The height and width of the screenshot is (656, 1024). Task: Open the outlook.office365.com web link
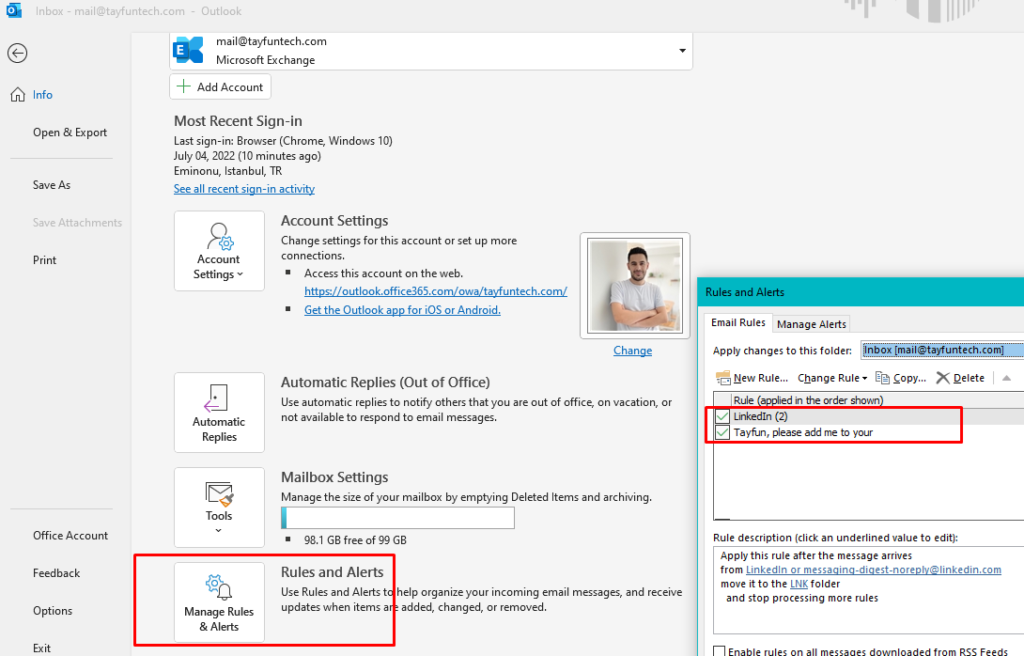436,291
